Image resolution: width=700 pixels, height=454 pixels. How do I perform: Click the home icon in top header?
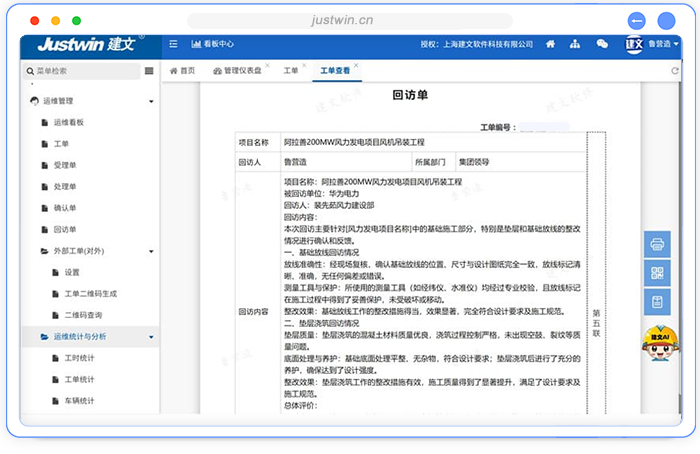tap(549, 44)
